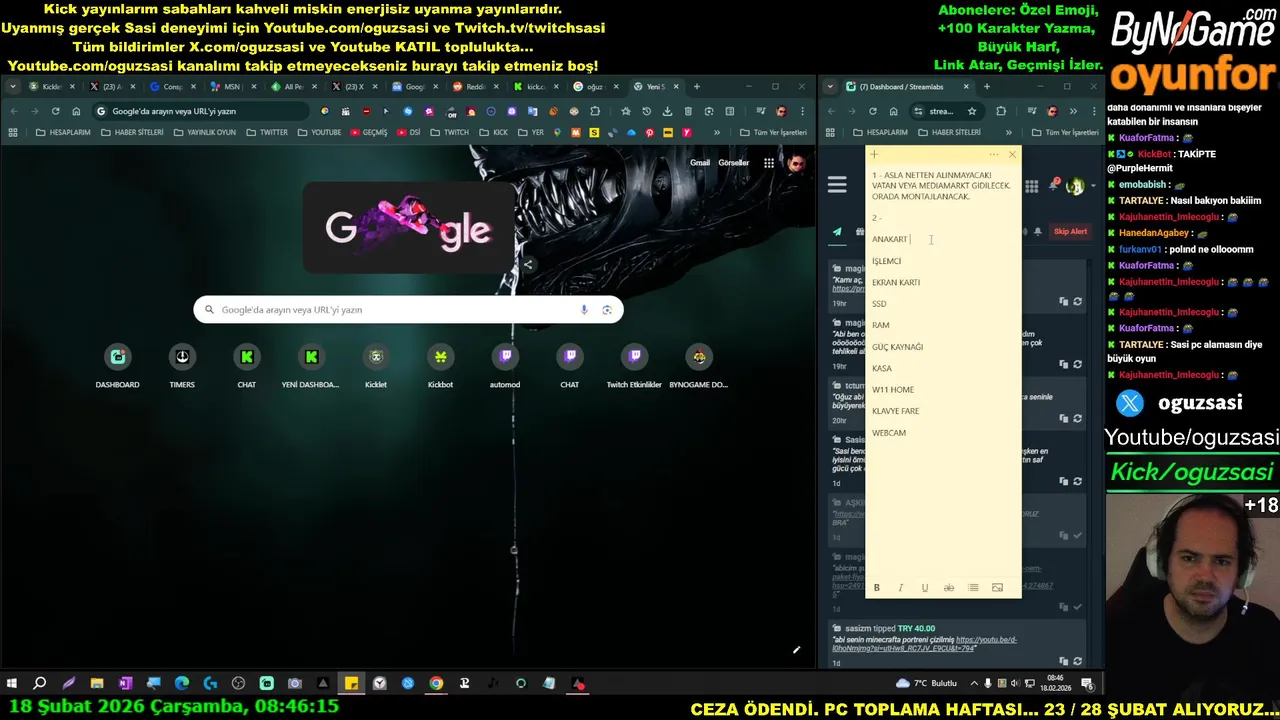Screen dimensions: 1280x720
Task: Click the share doodle icon
Action: 528,264
